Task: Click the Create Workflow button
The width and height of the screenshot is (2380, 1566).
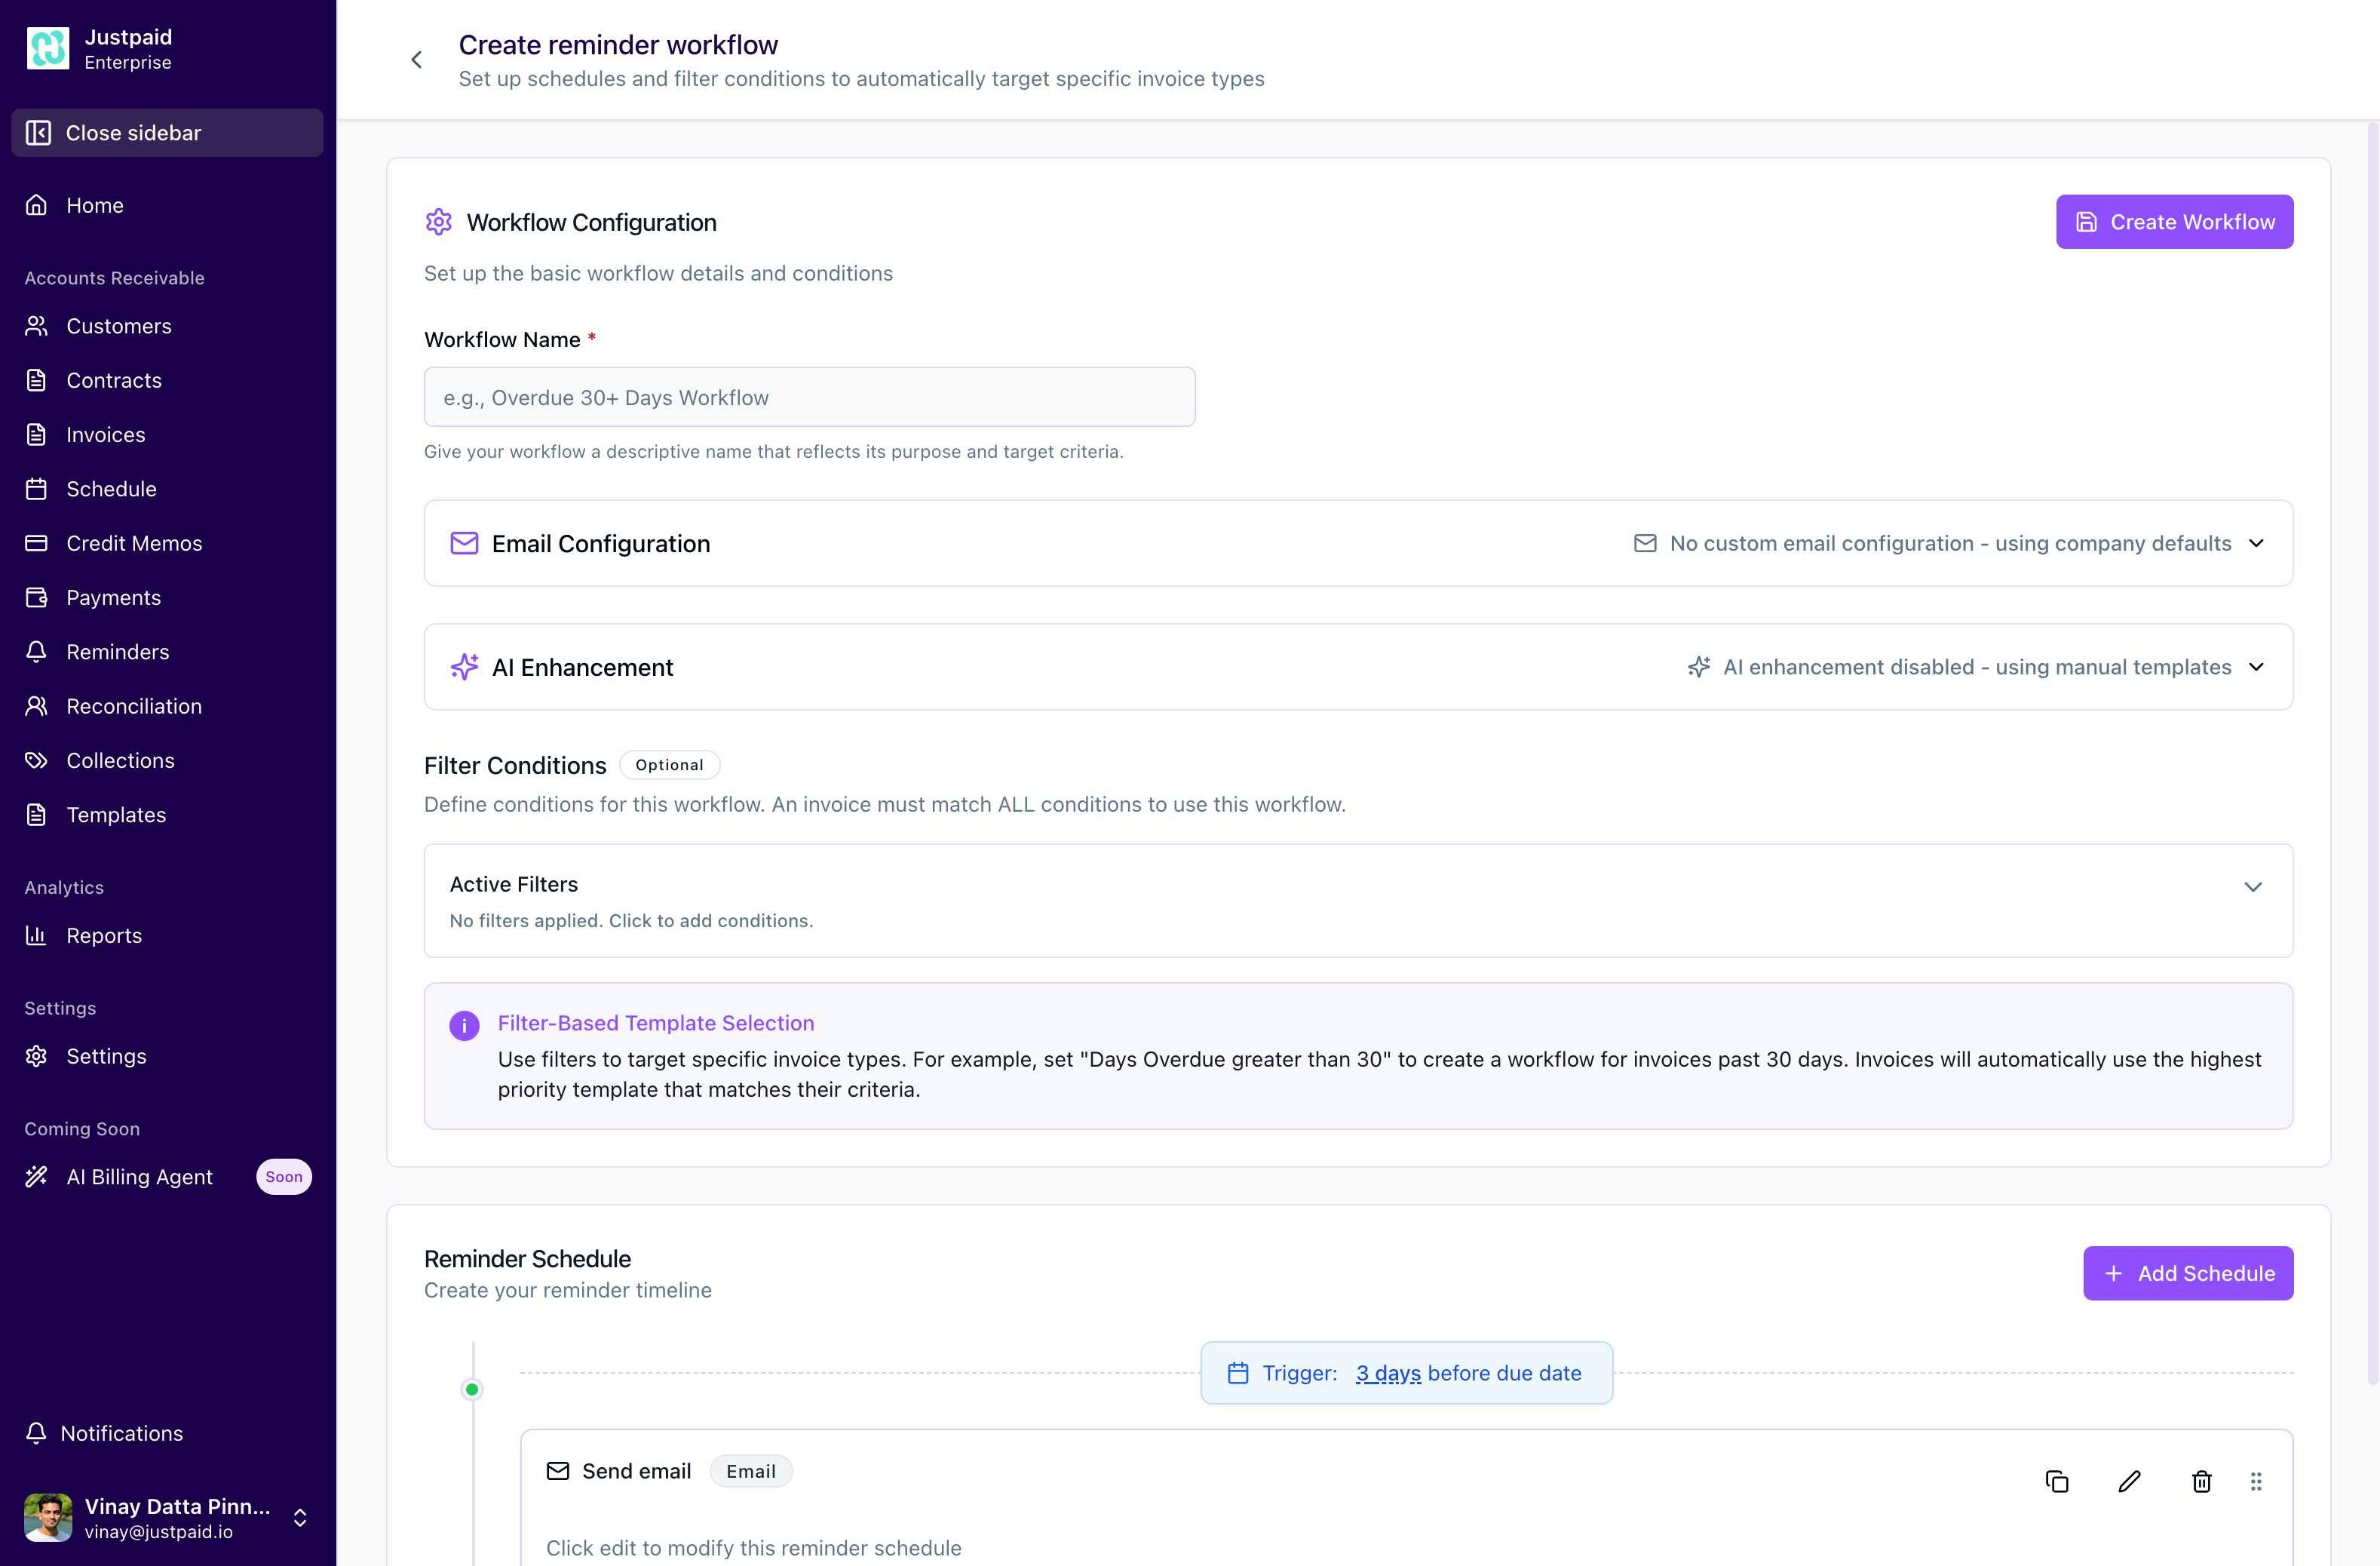Action: [x=2174, y=221]
